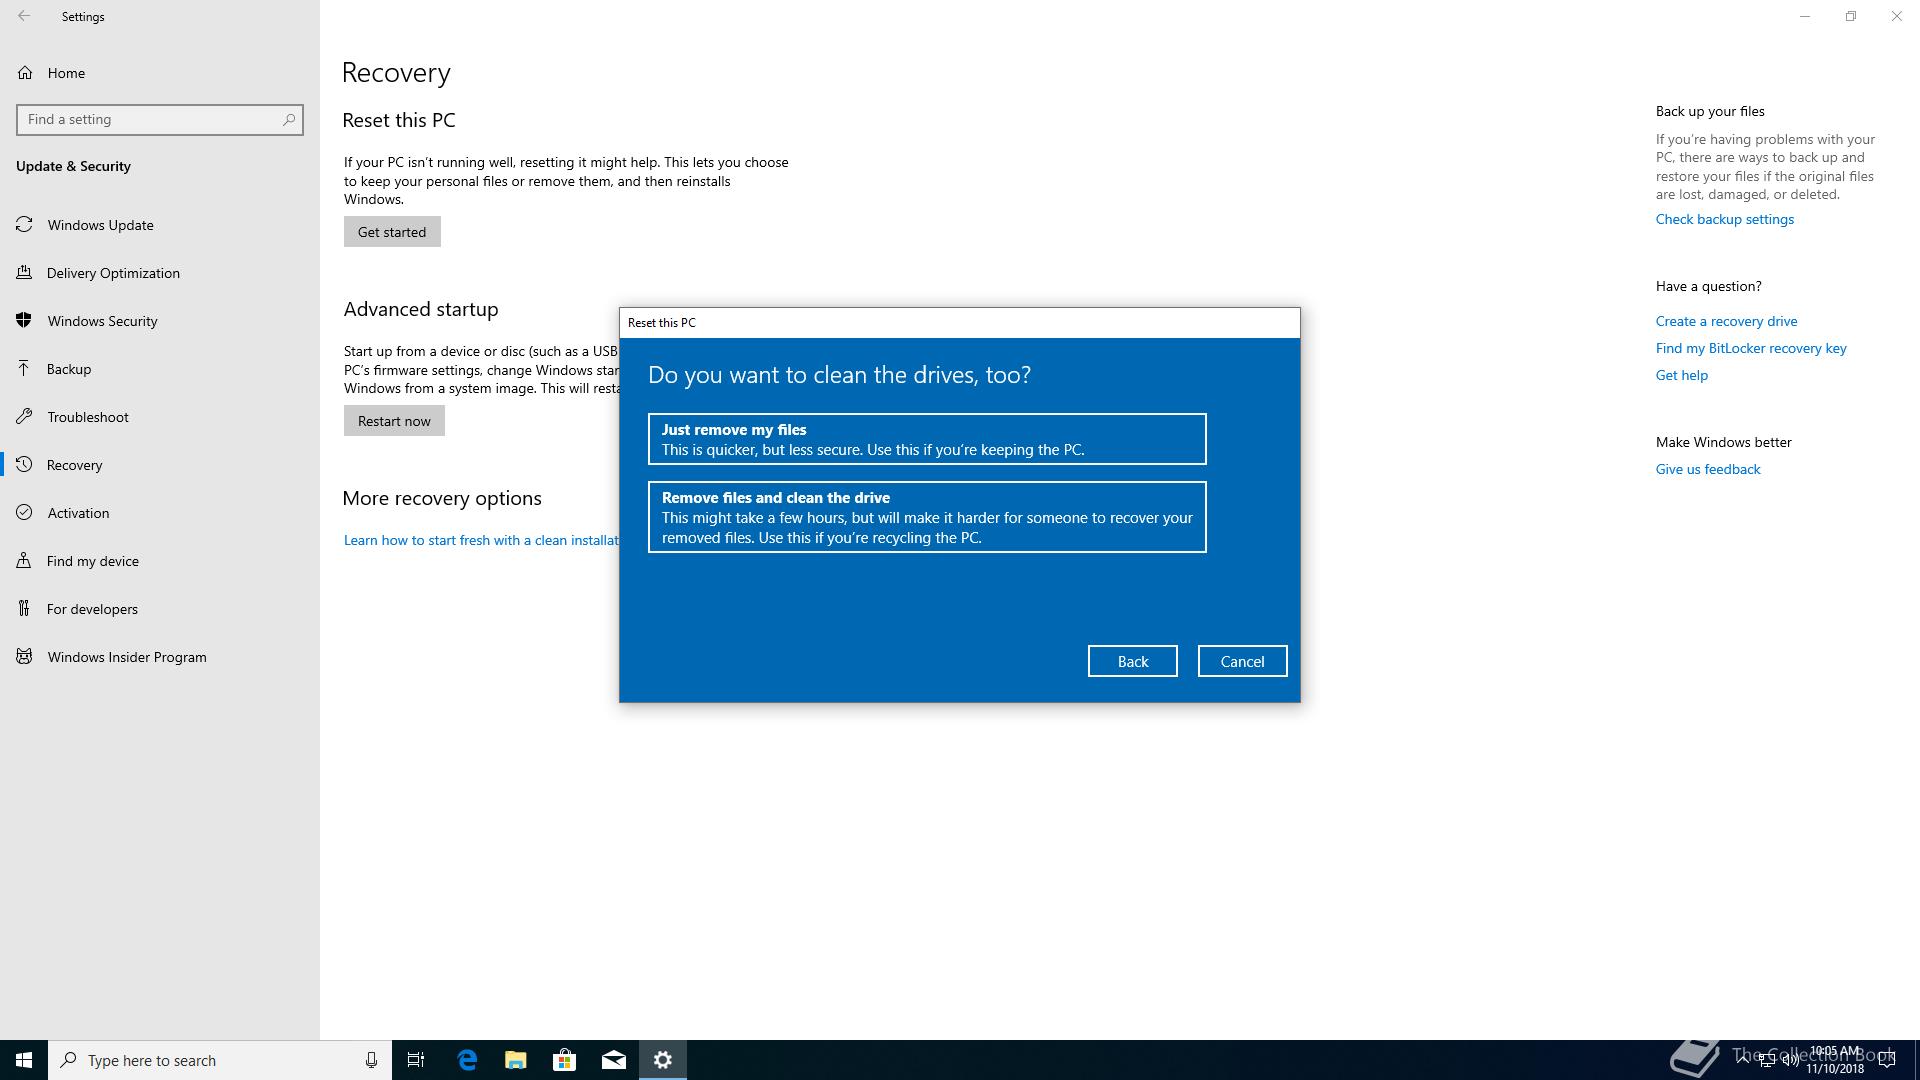
Task: Choose Just remove my files option
Action: point(927,439)
